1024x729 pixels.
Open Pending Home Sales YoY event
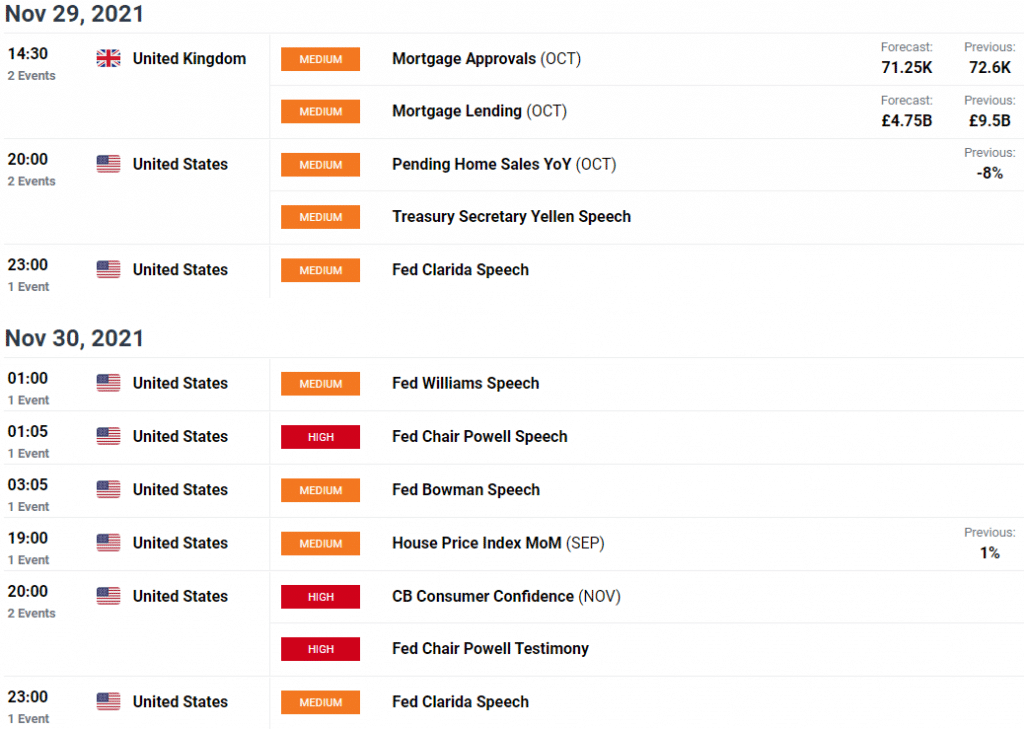[504, 164]
